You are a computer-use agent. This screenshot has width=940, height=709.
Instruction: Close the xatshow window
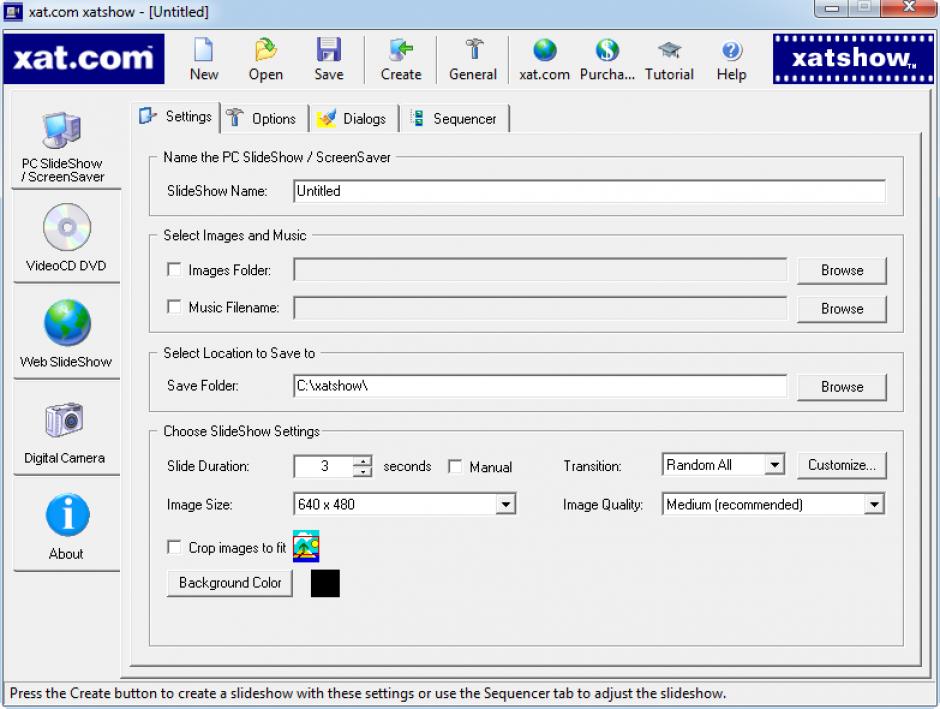(x=909, y=8)
